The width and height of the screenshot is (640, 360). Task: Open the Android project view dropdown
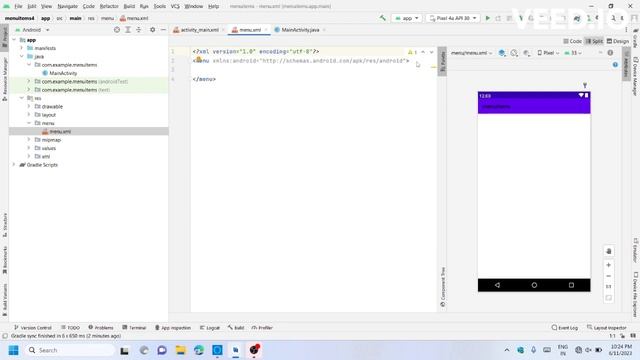[32, 30]
